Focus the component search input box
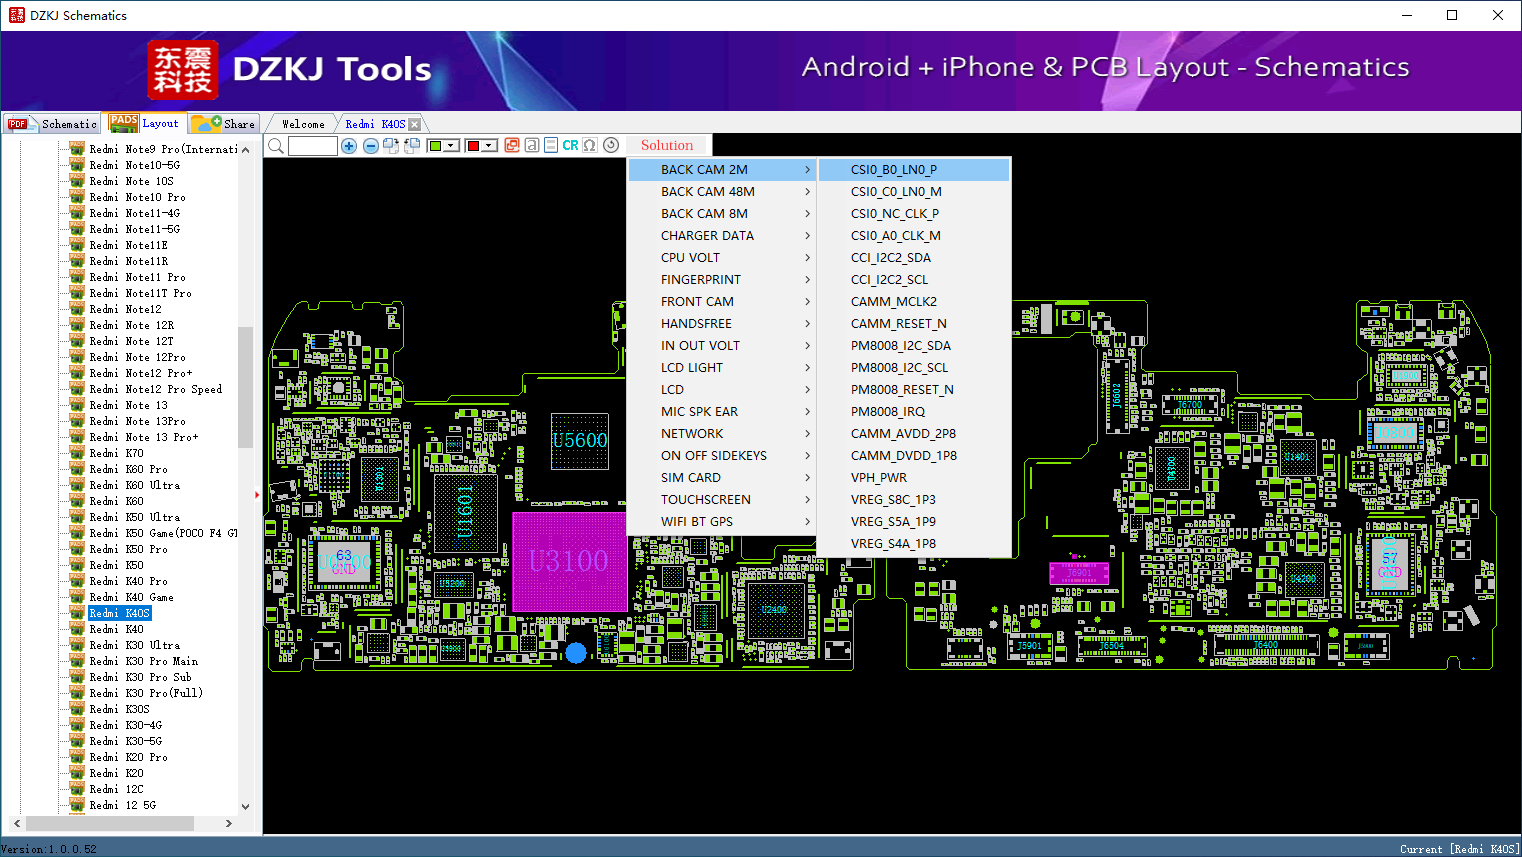This screenshot has width=1522, height=857. [313, 146]
